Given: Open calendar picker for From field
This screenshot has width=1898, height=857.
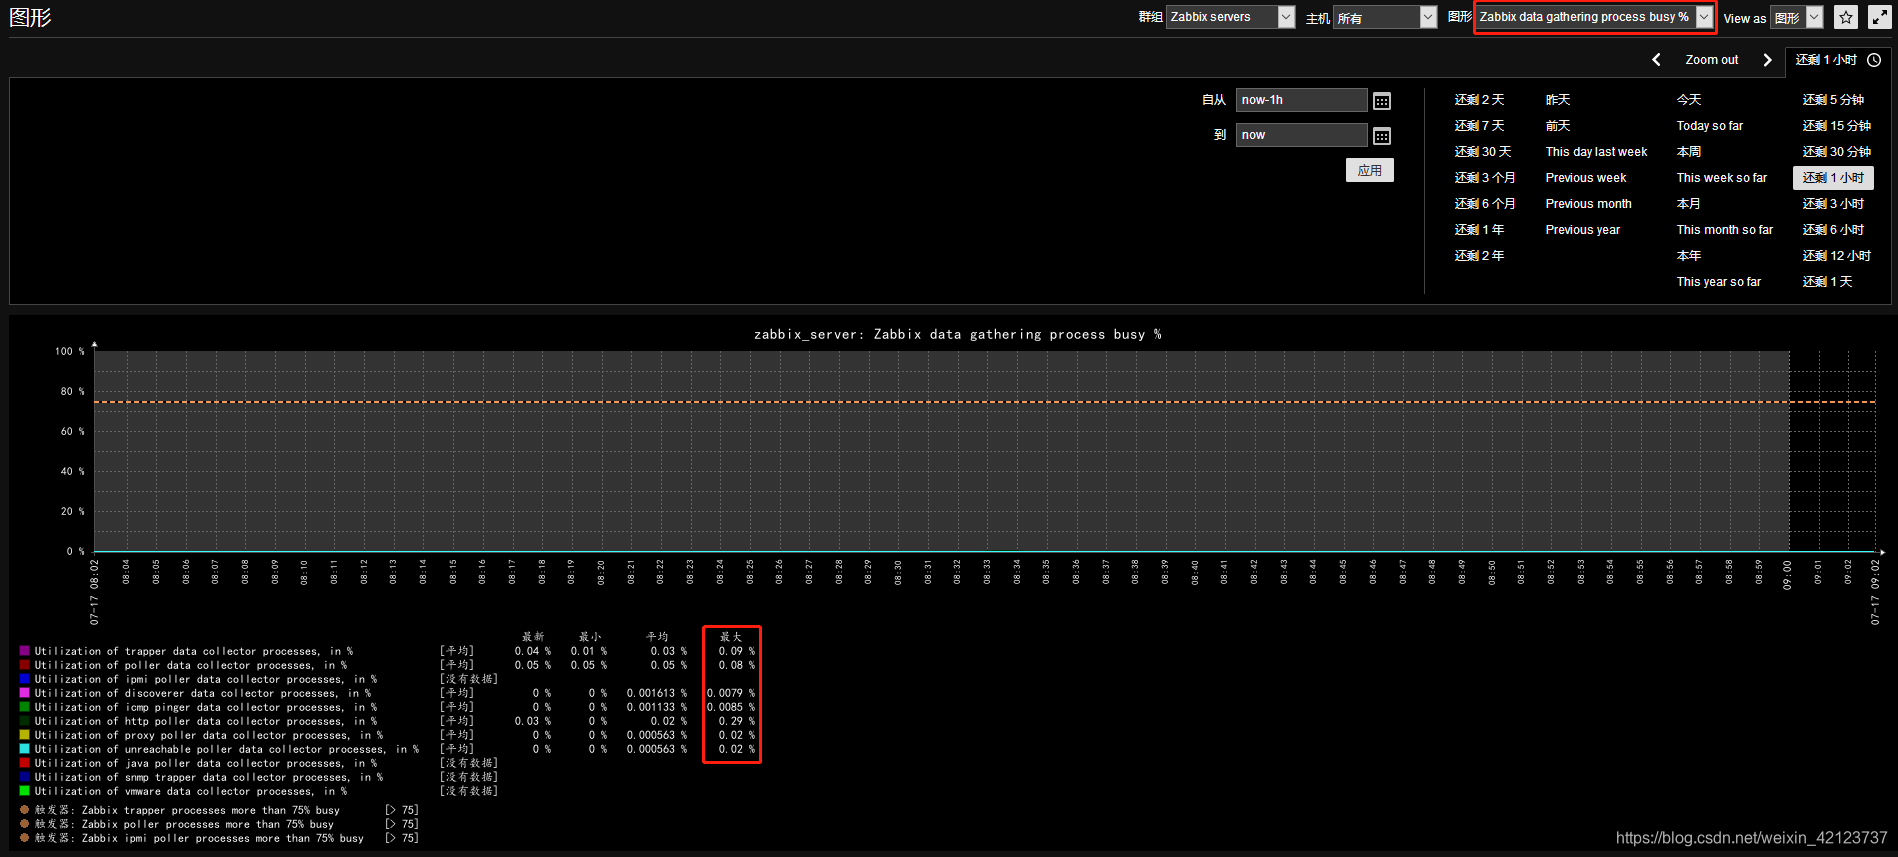Looking at the screenshot, I should (1382, 101).
